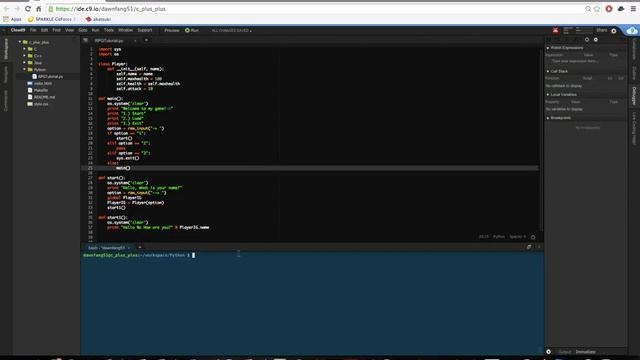Viewport: 640px width, 360px height.
Task: Open the Goto menu
Action: (82, 30)
